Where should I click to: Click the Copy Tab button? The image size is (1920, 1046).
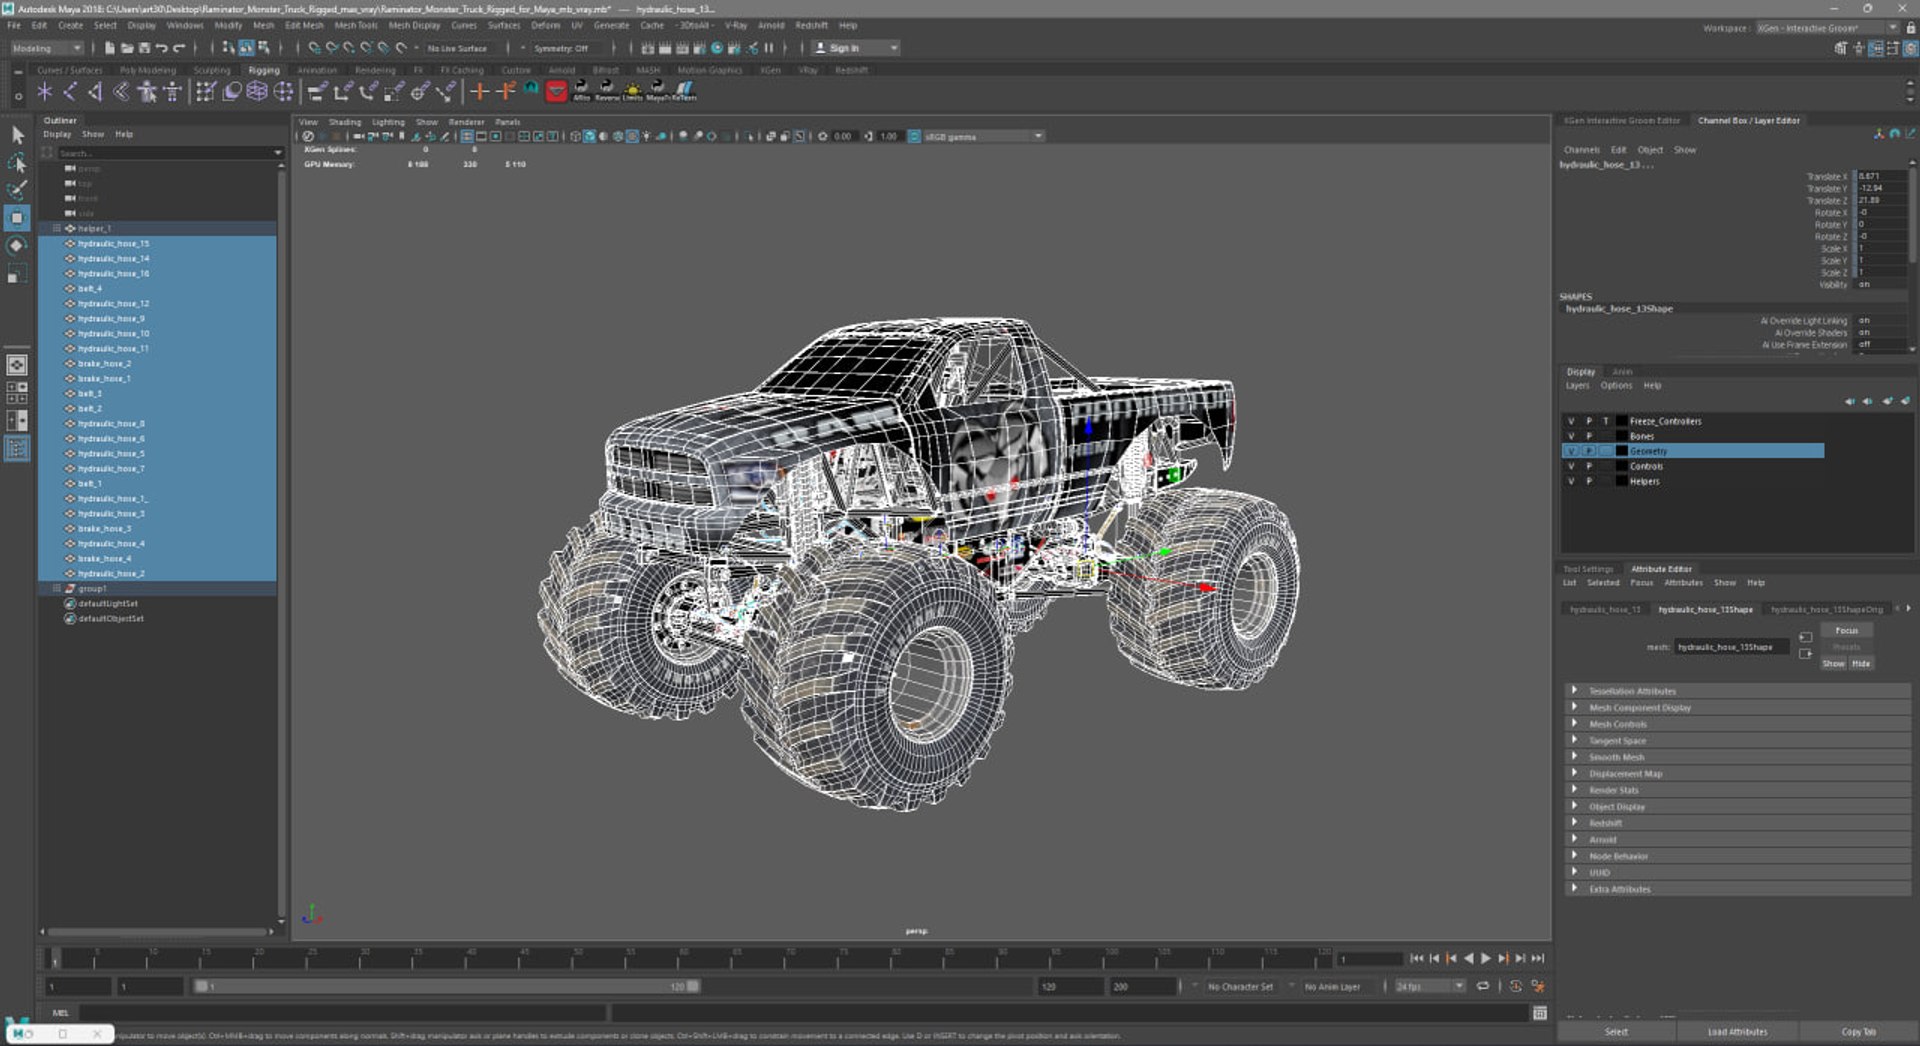[1858, 1031]
